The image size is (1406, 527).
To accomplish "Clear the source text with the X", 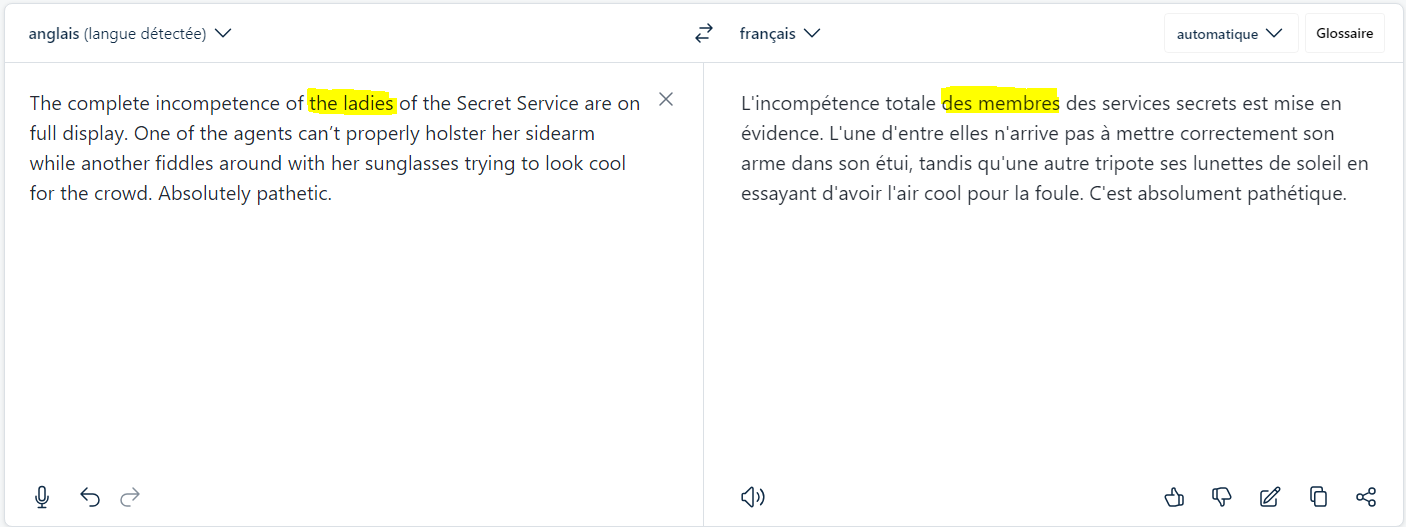I will tap(666, 99).
